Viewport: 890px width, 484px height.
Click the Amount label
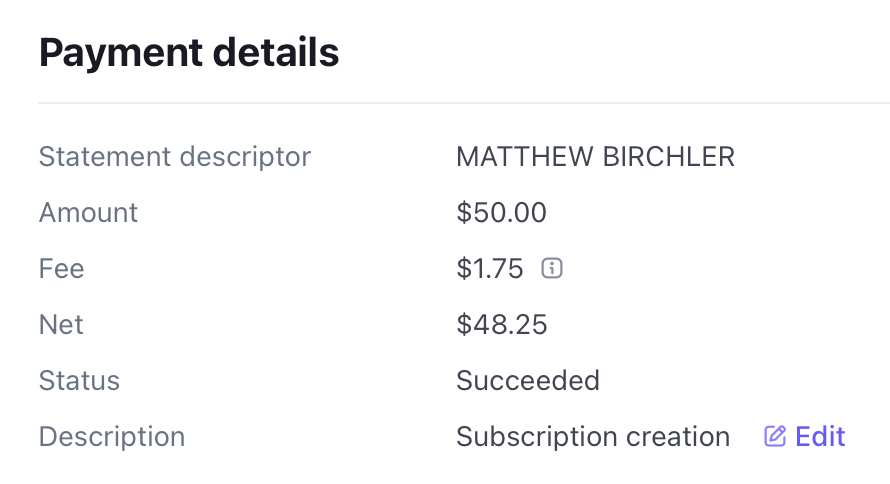pos(88,213)
